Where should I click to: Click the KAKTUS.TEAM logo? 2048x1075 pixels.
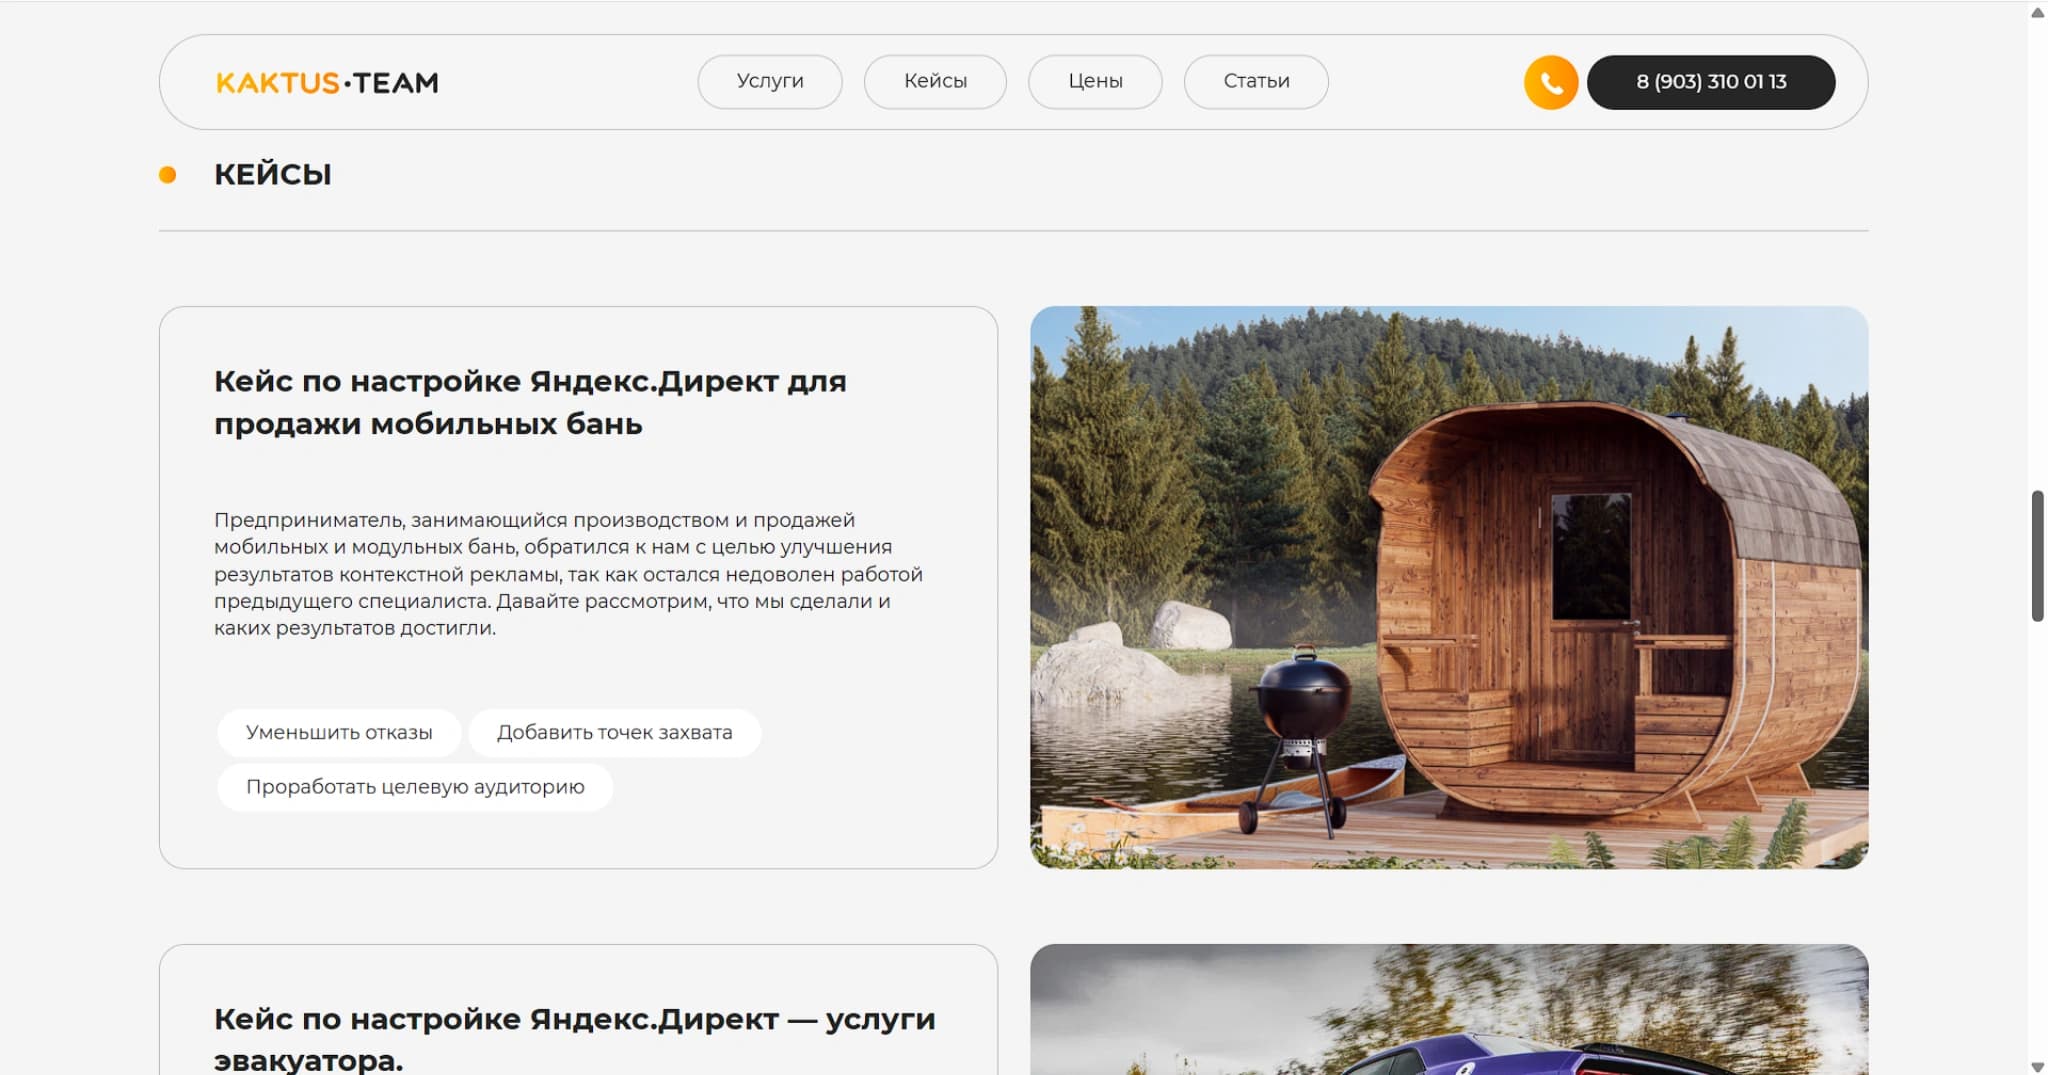[327, 82]
